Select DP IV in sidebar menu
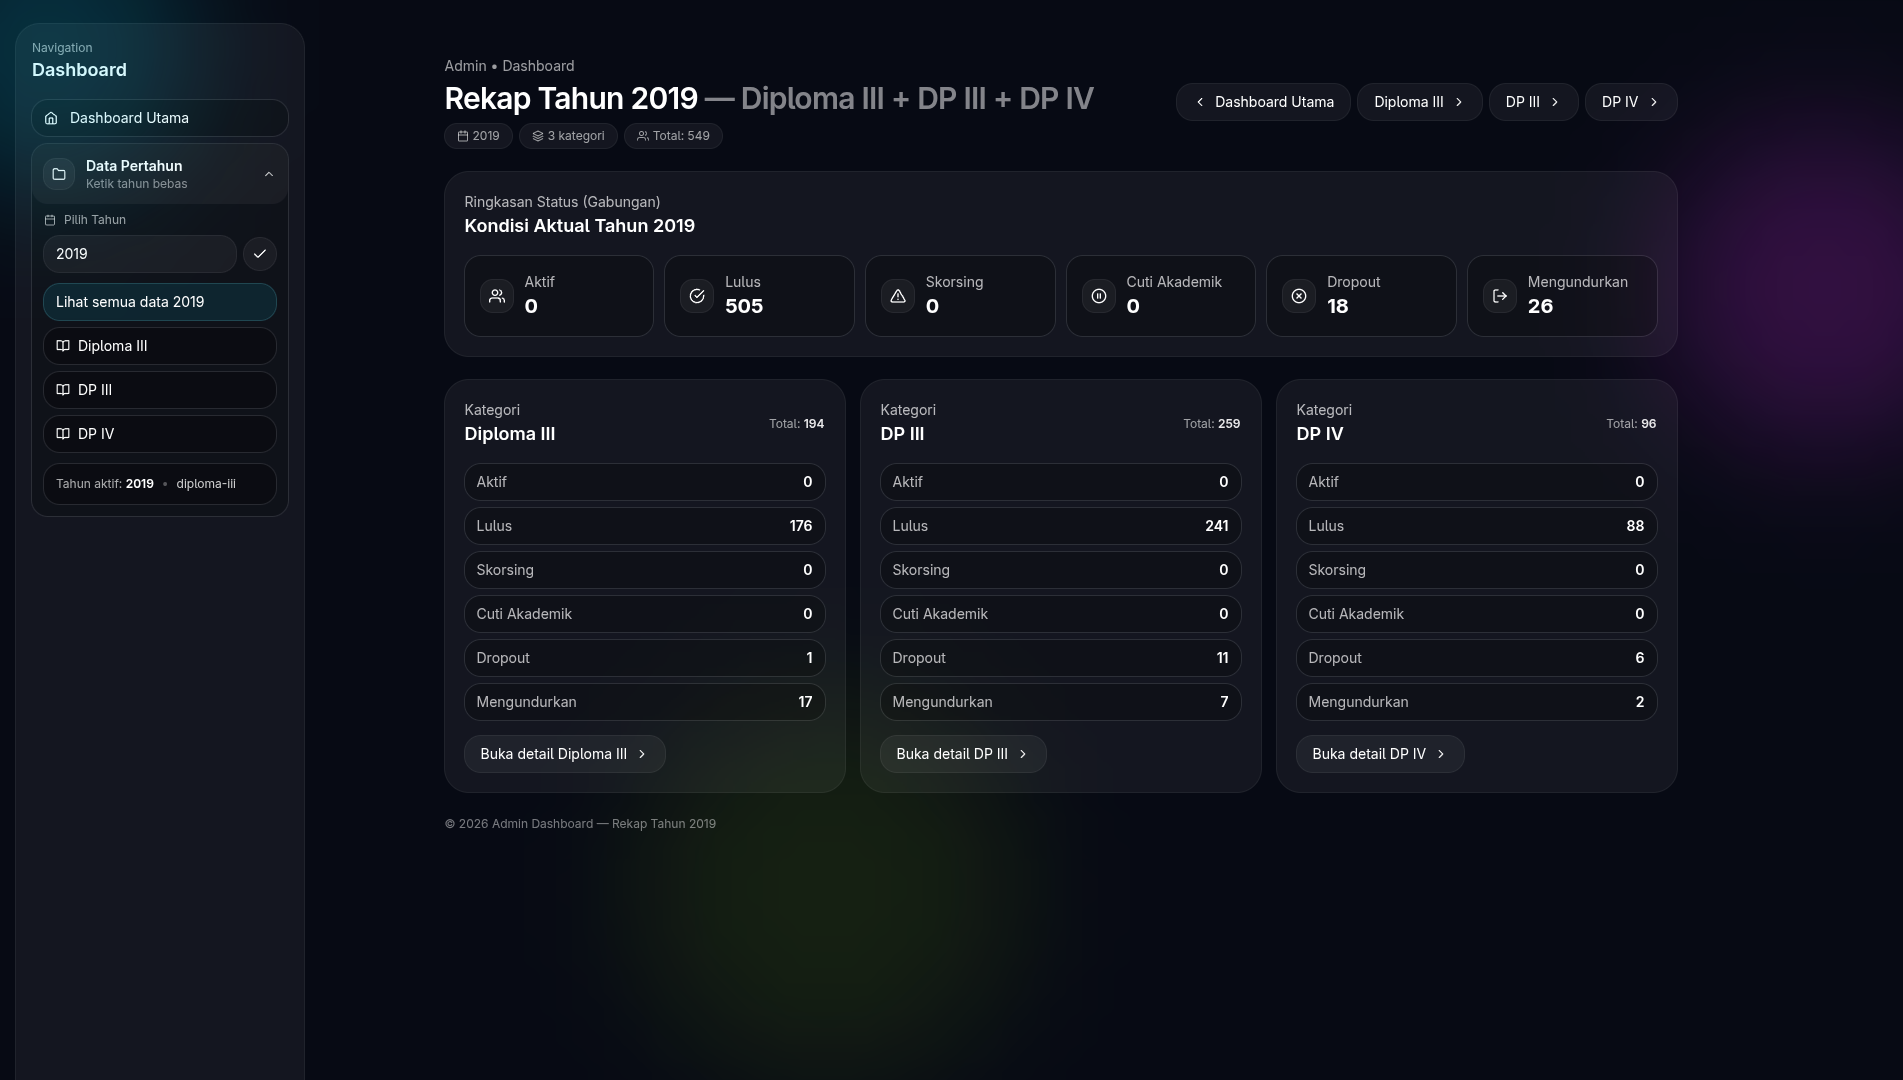 pos(160,434)
